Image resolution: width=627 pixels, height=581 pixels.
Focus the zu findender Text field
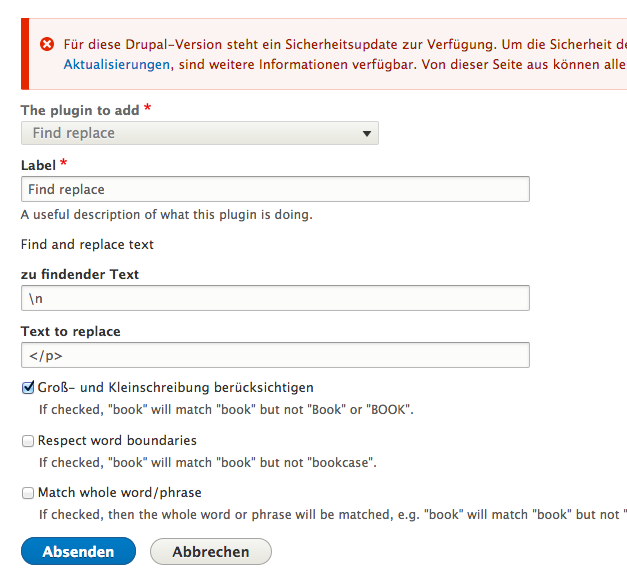(x=275, y=298)
